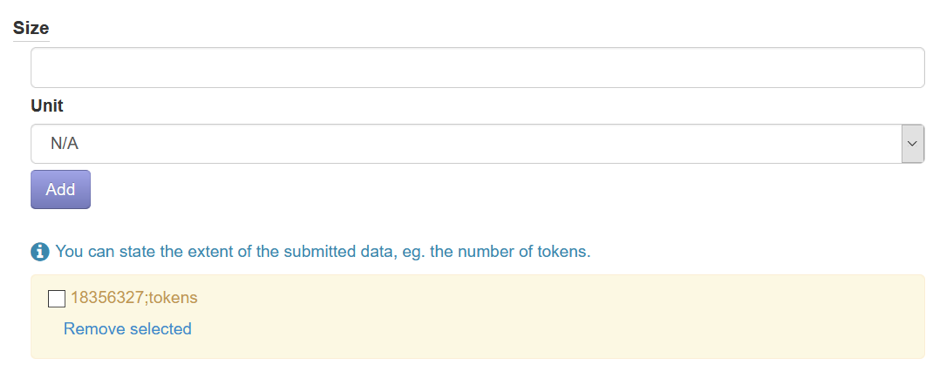The width and height of the screenshot is (940, 372).
Task: Place the cursor in the empty Size box
Action: pyautogui.click(x=477, y=68)
